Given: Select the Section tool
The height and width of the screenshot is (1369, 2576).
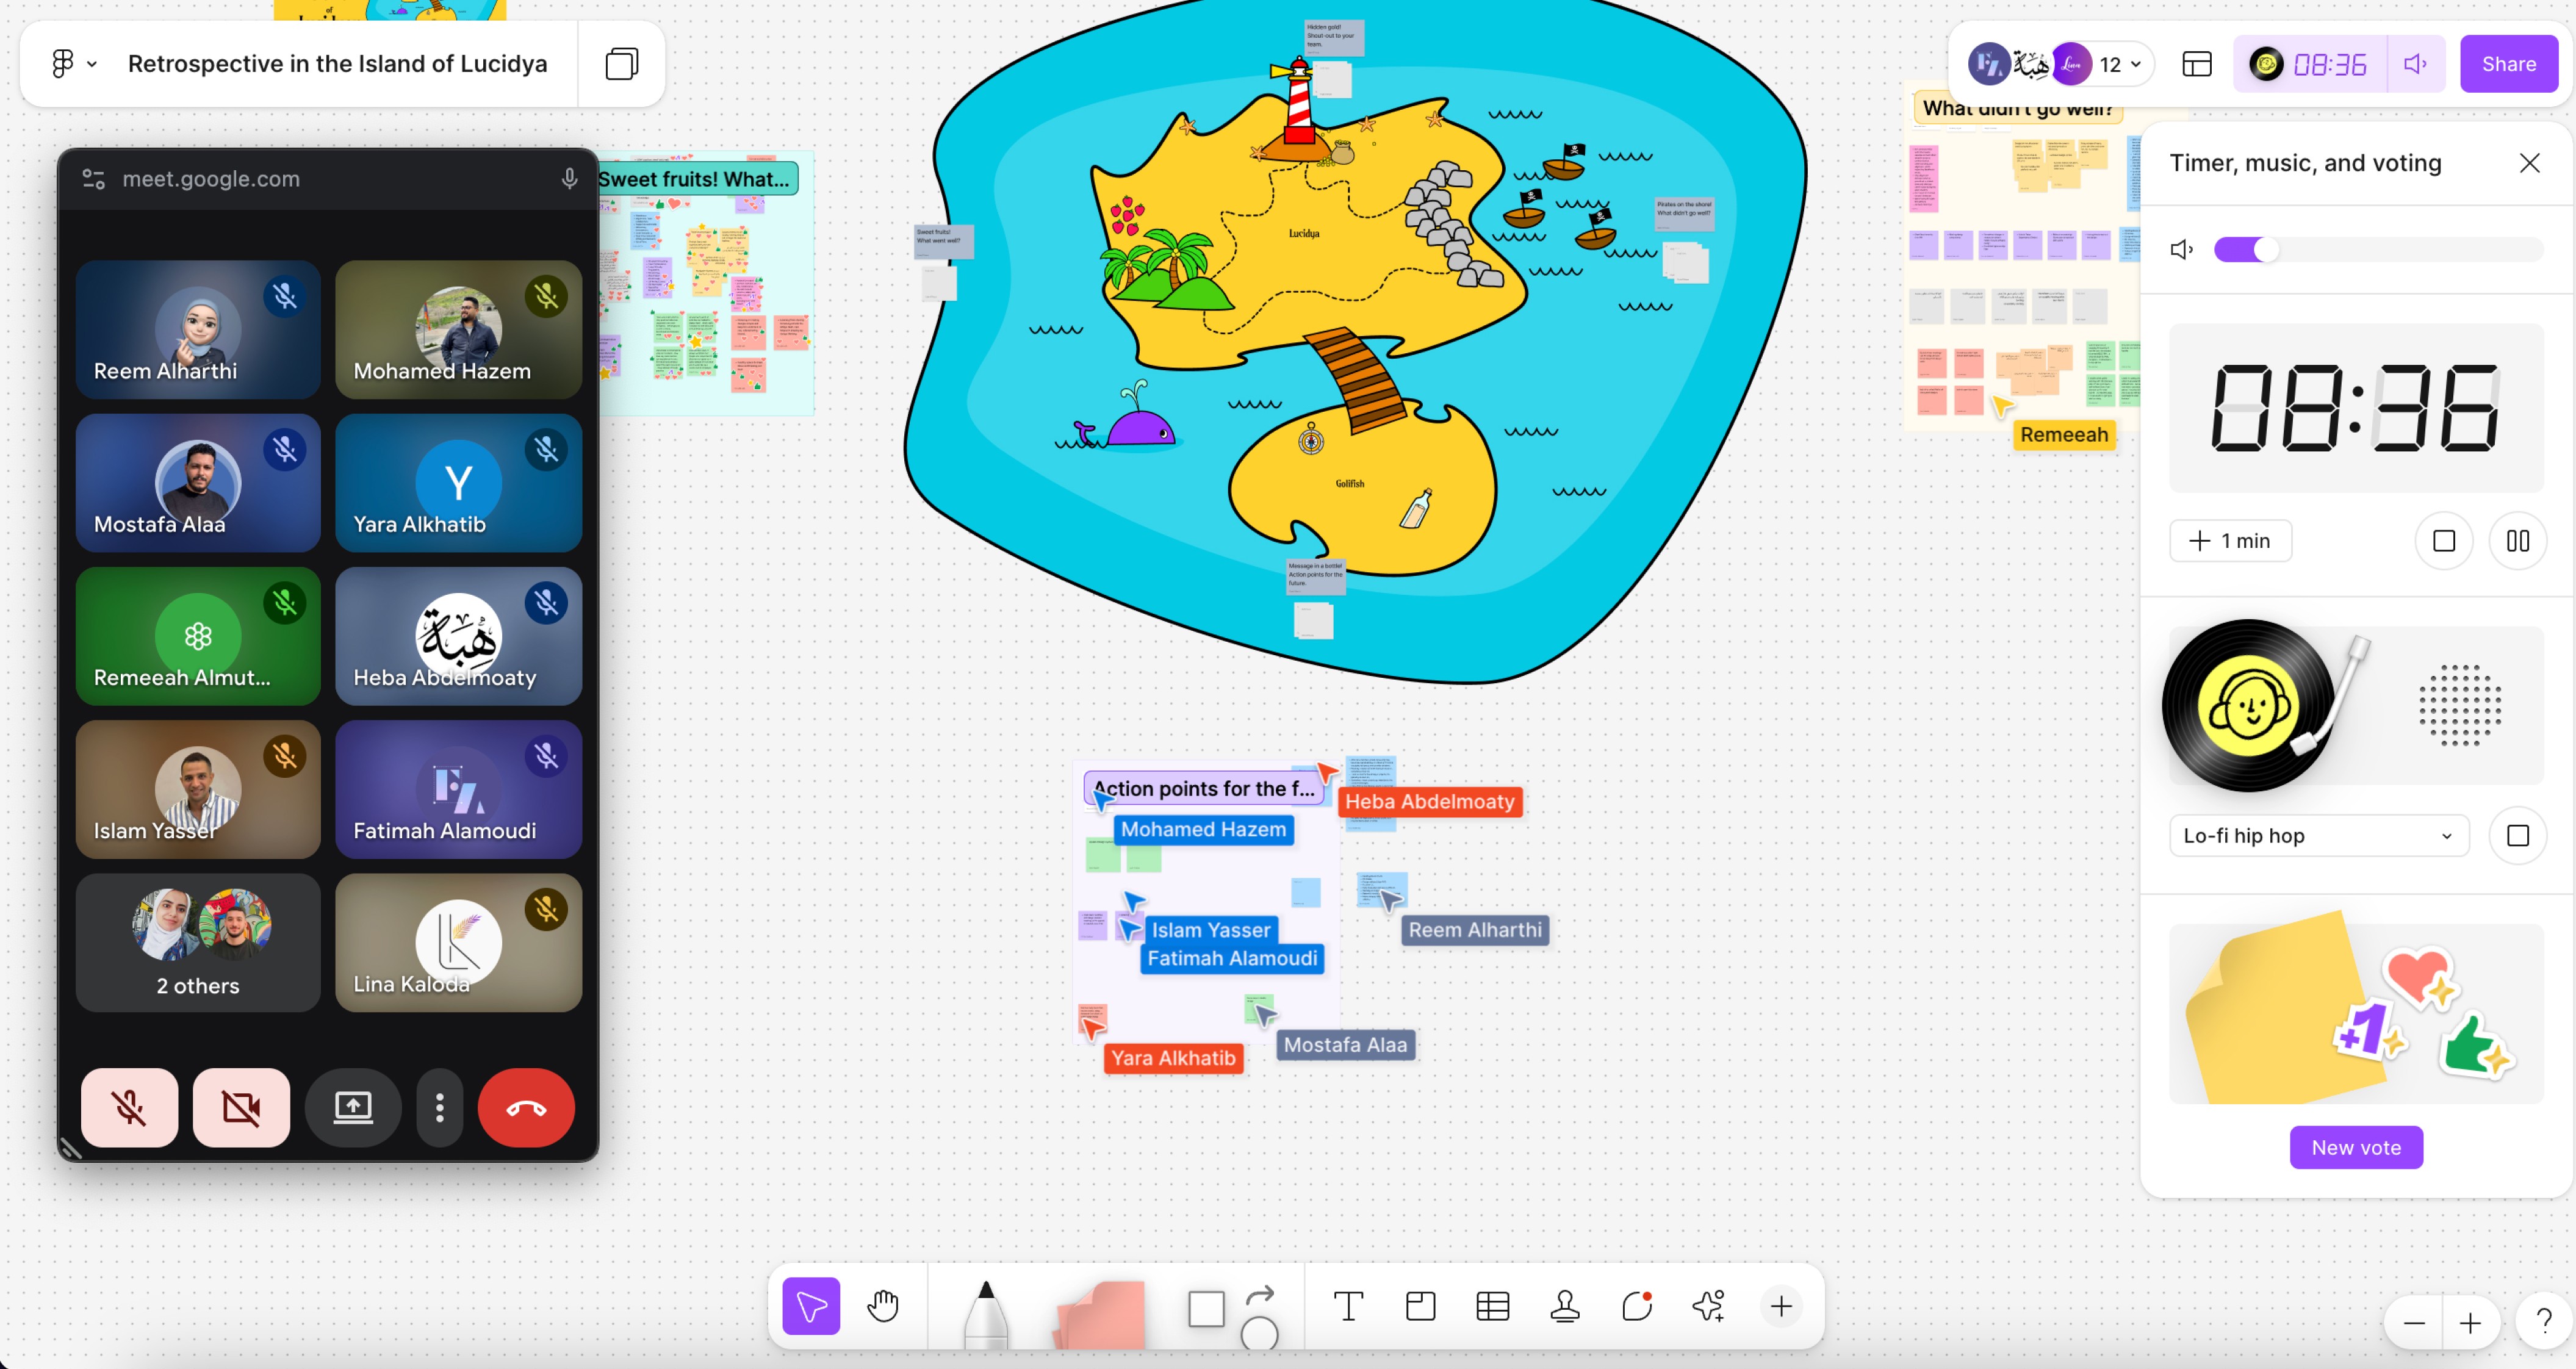Looking at the screenshot, I should pyautogui.click(x=1420, y=1305).
